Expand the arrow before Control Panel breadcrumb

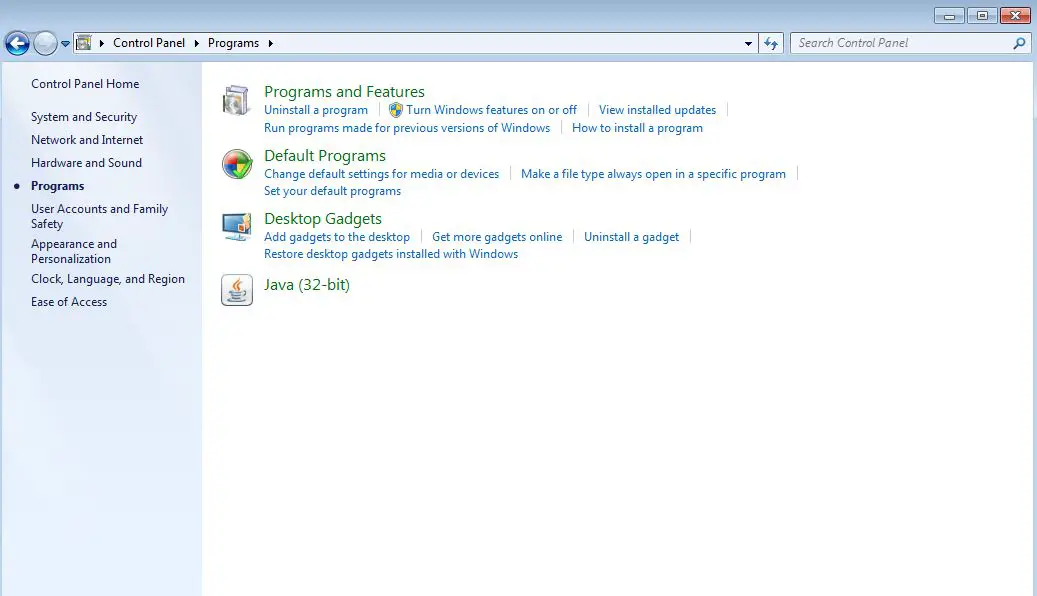102,43
